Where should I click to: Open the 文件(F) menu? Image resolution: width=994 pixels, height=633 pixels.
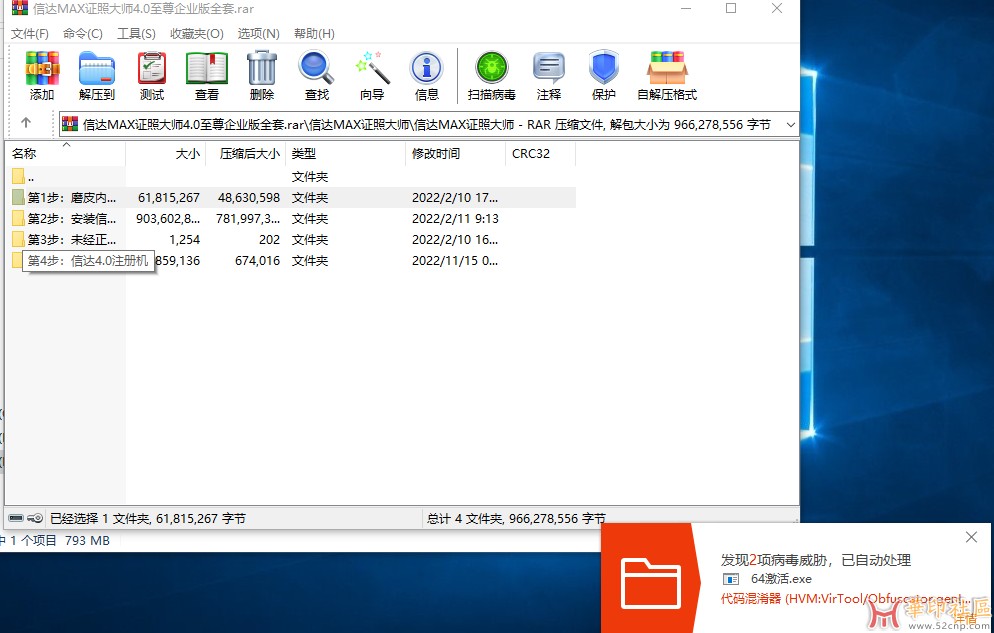[x=30, y=34]
